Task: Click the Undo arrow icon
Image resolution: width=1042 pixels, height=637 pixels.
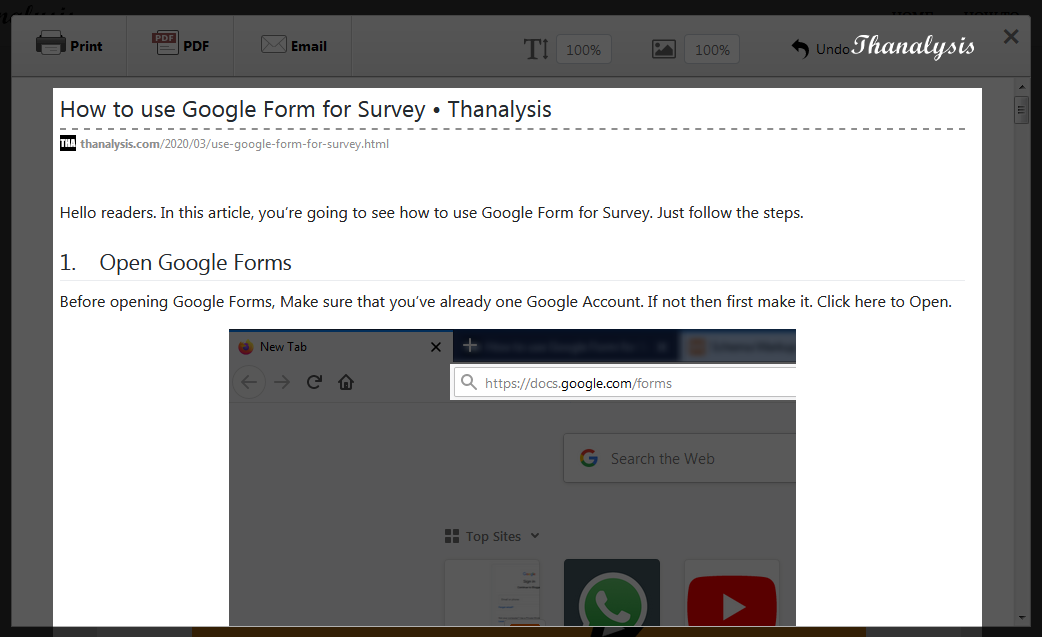Action: pyautogui.click(x=800, y=48)
